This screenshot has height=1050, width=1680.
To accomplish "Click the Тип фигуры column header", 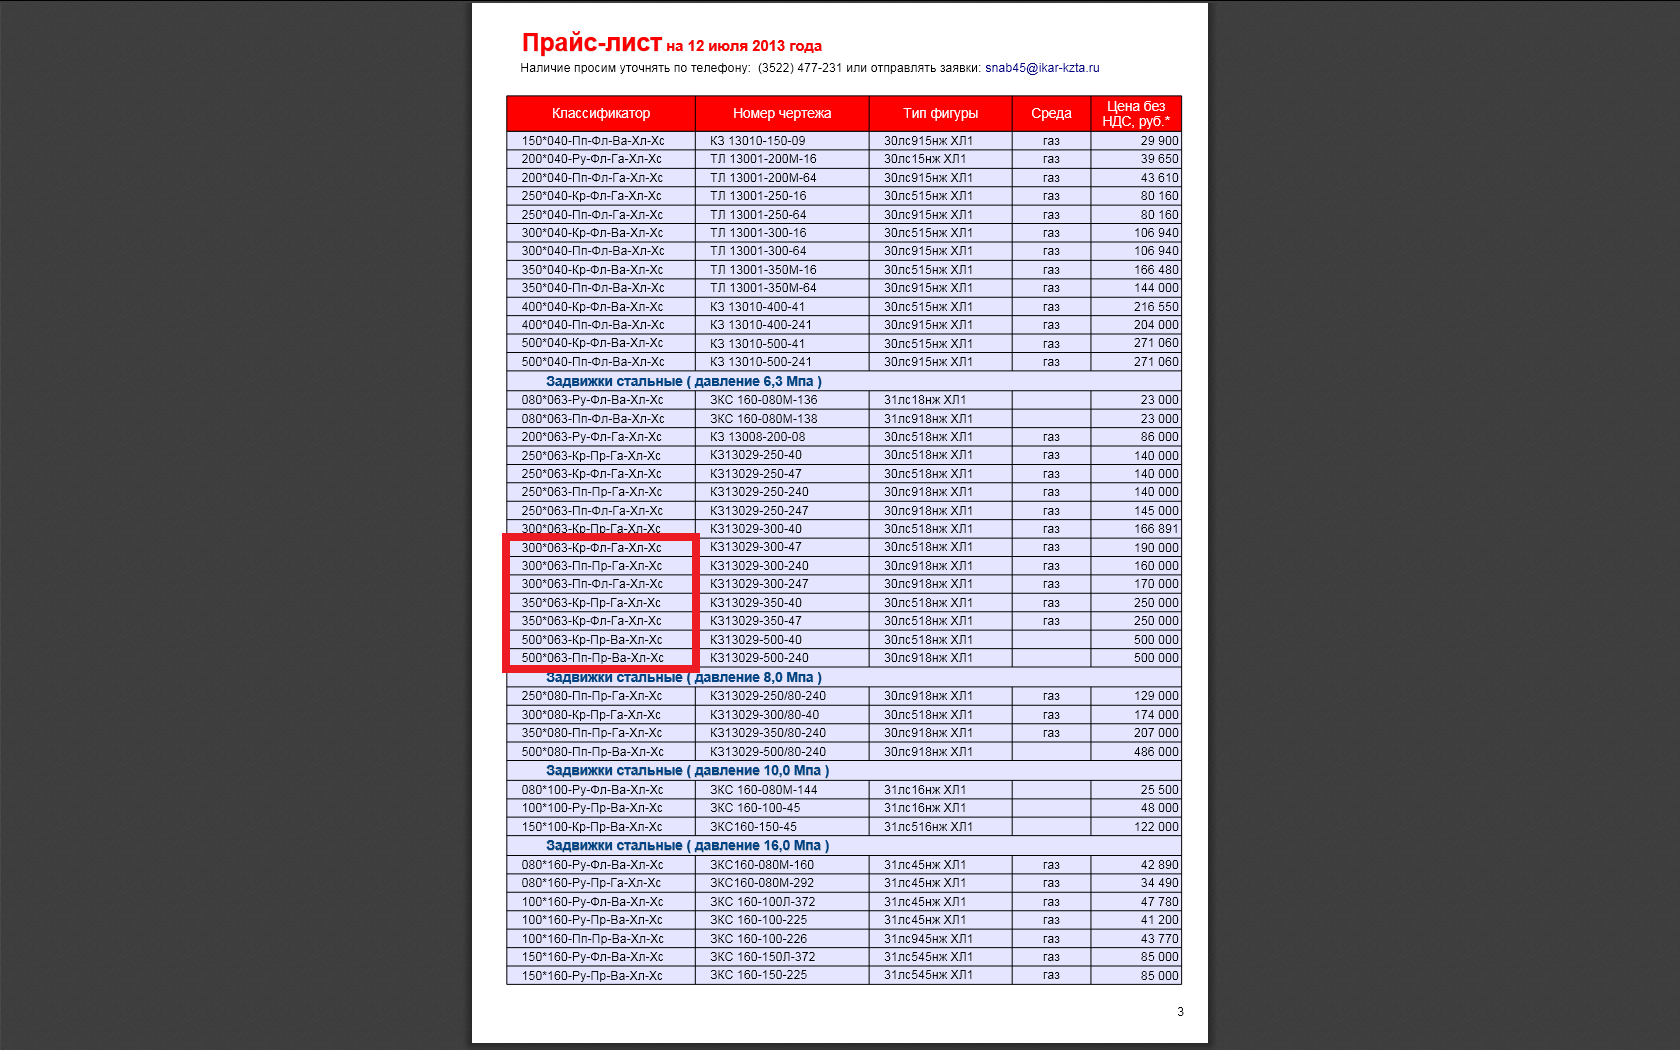I will (940, 113).
